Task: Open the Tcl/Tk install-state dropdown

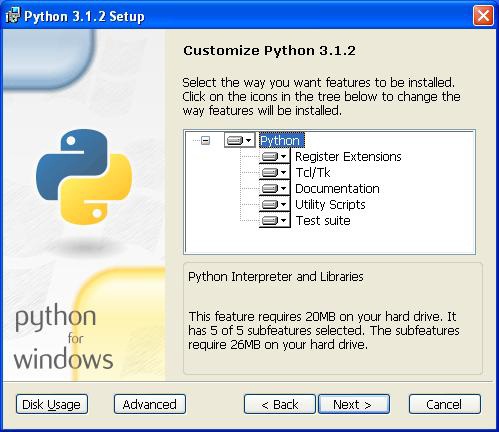Action: [x=274, y=172]
